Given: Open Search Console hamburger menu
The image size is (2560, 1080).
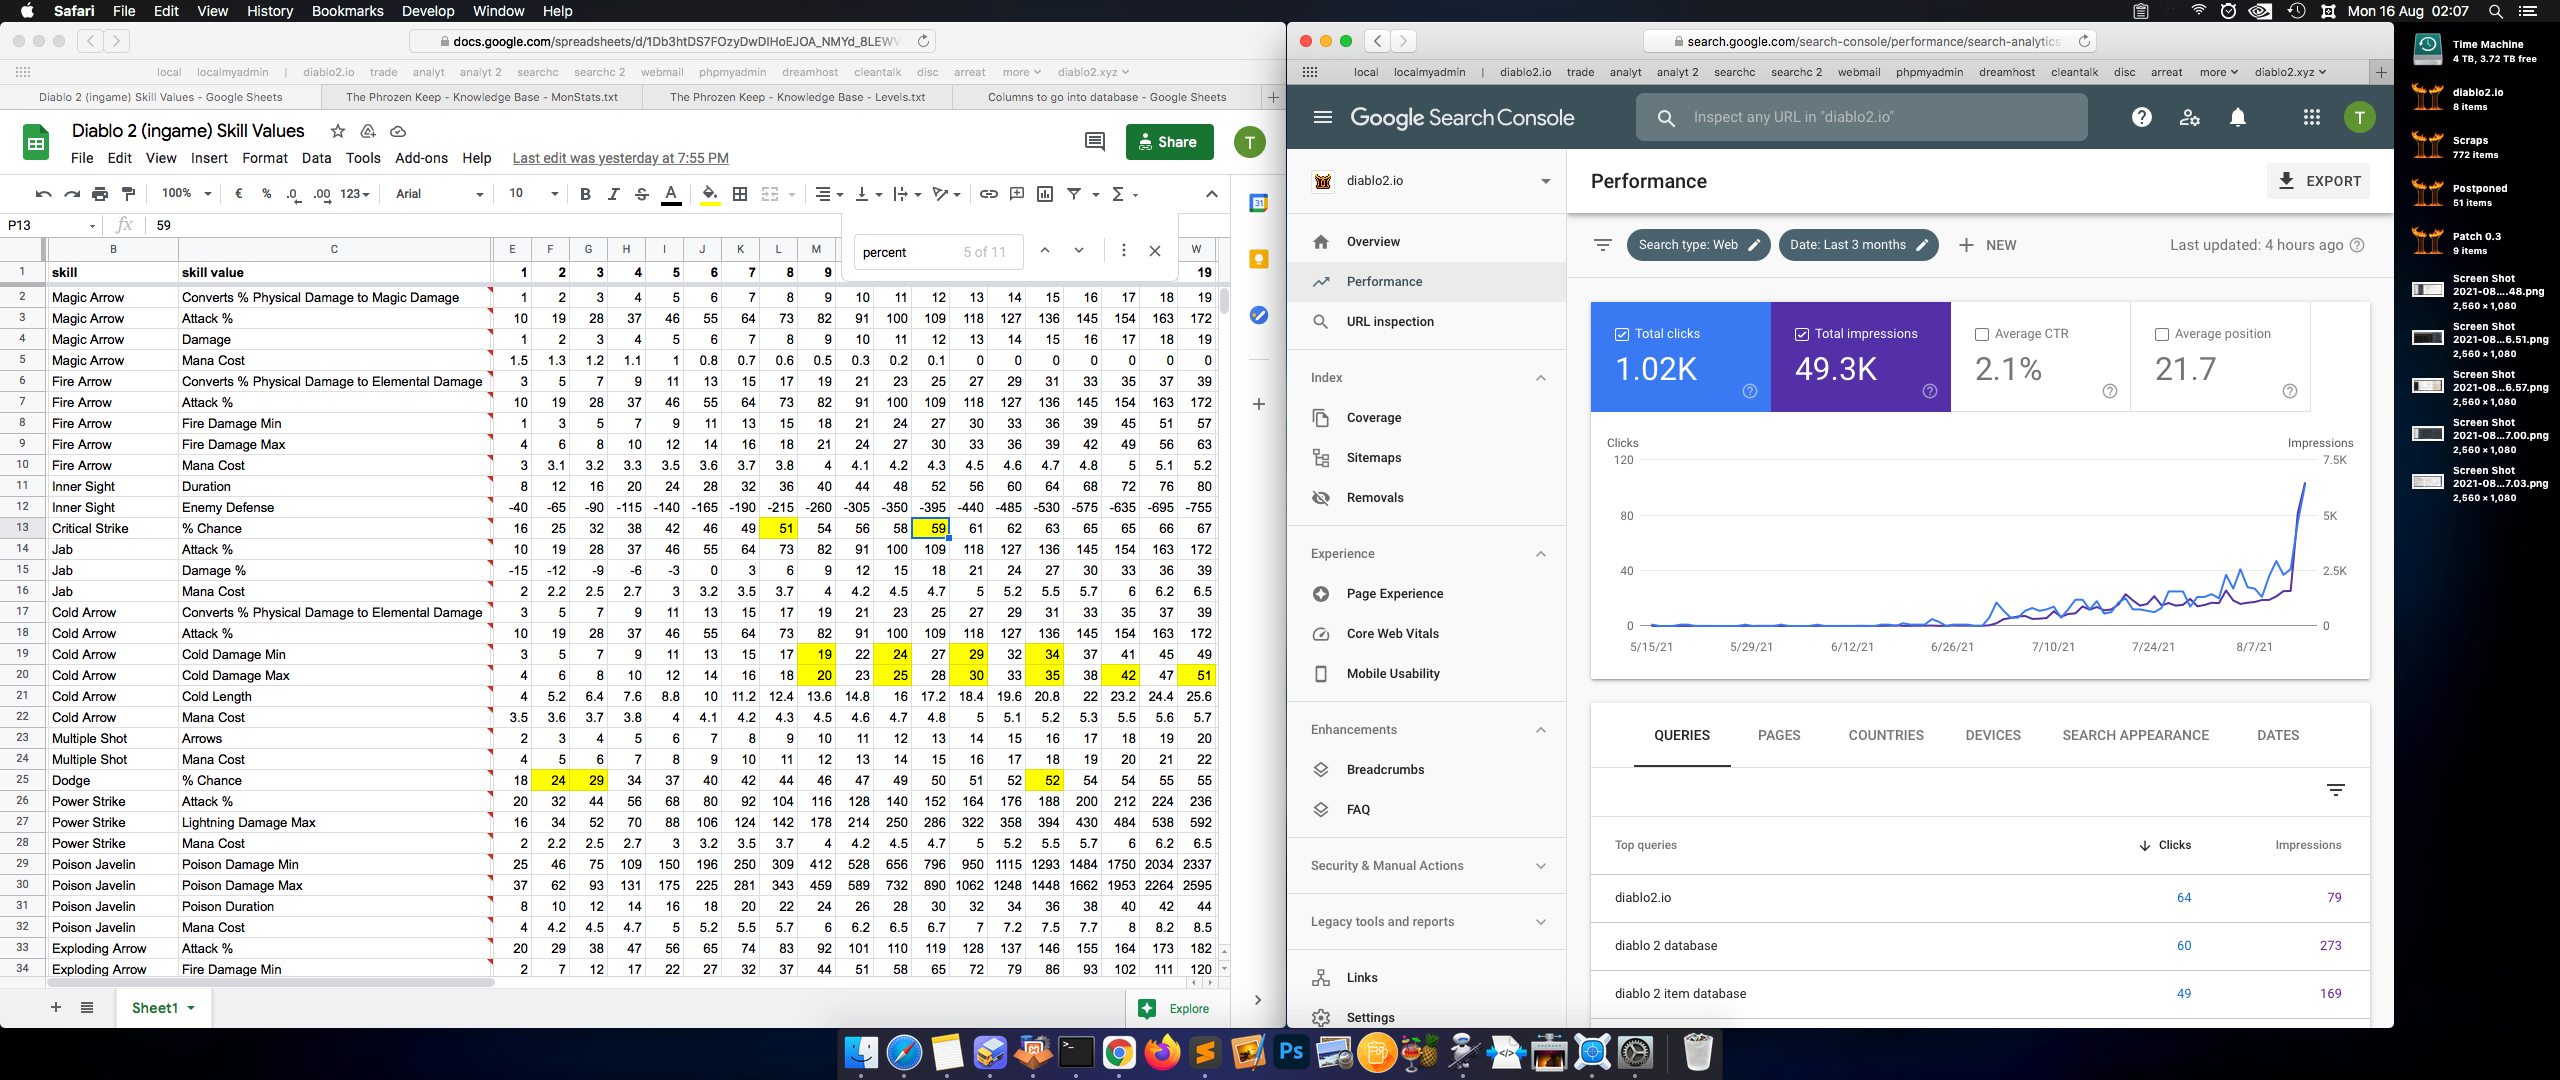Looking at the screenshot, I should point(1323,117).
